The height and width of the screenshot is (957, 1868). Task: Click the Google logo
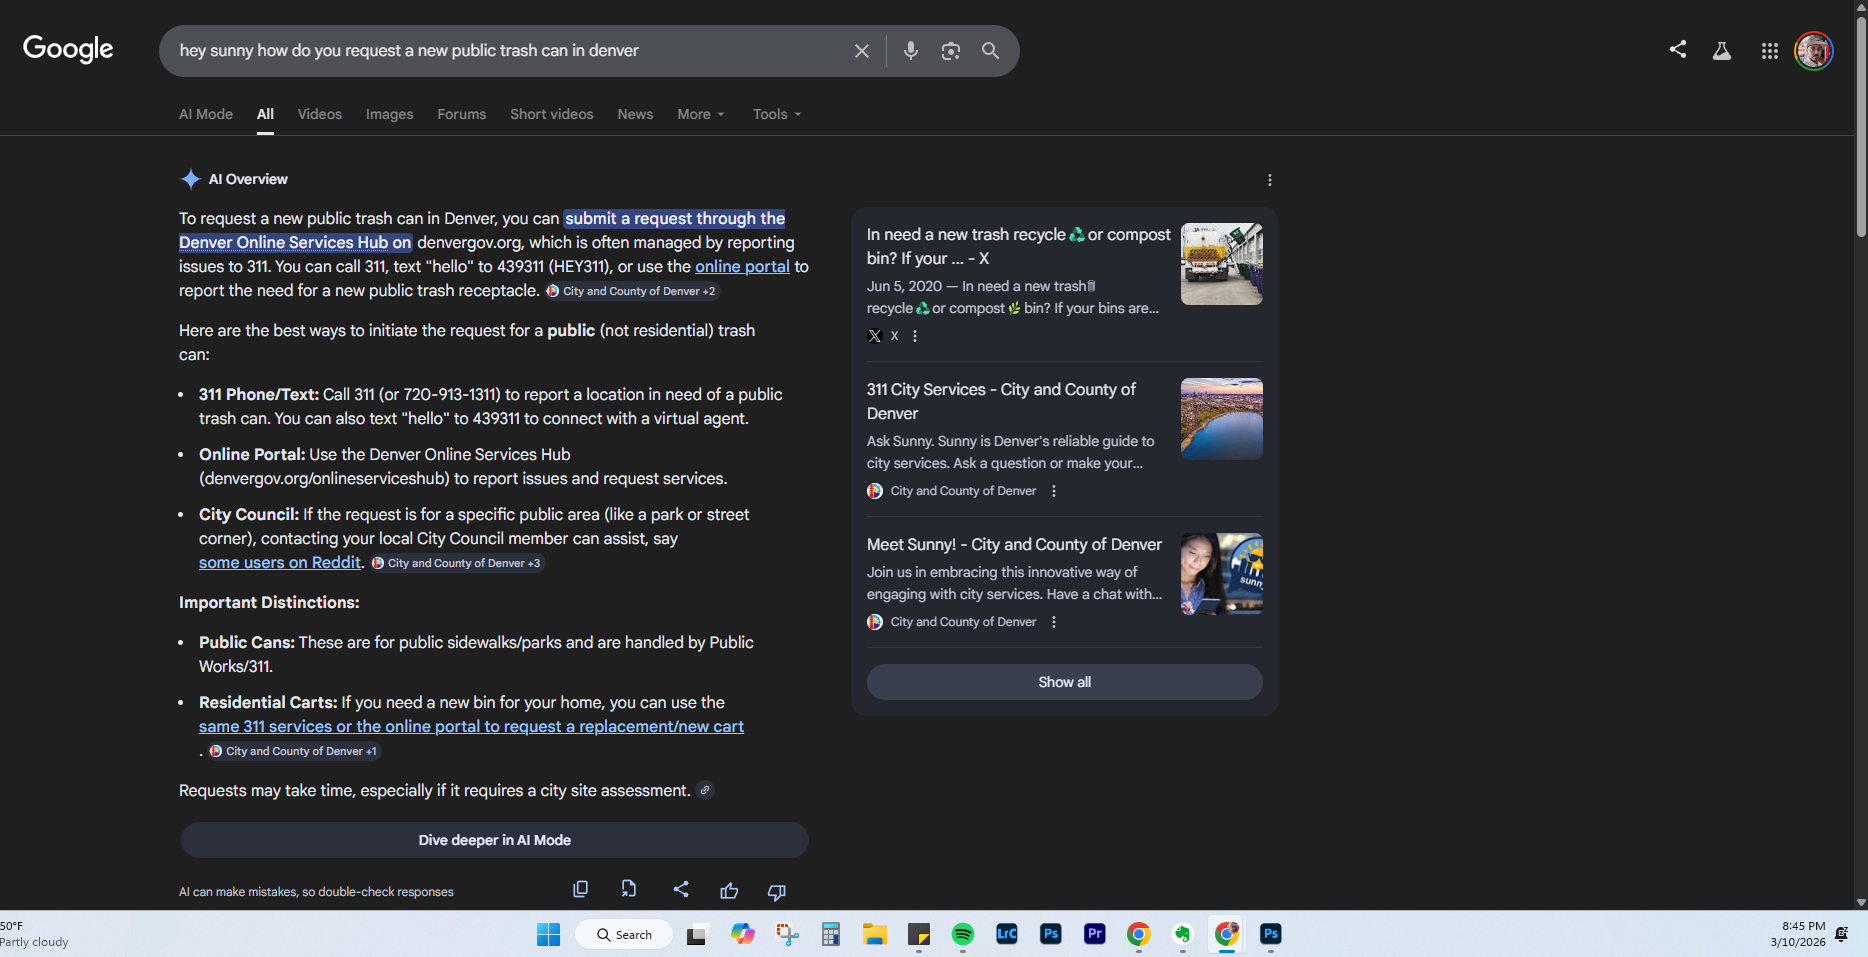click(68, 49)
